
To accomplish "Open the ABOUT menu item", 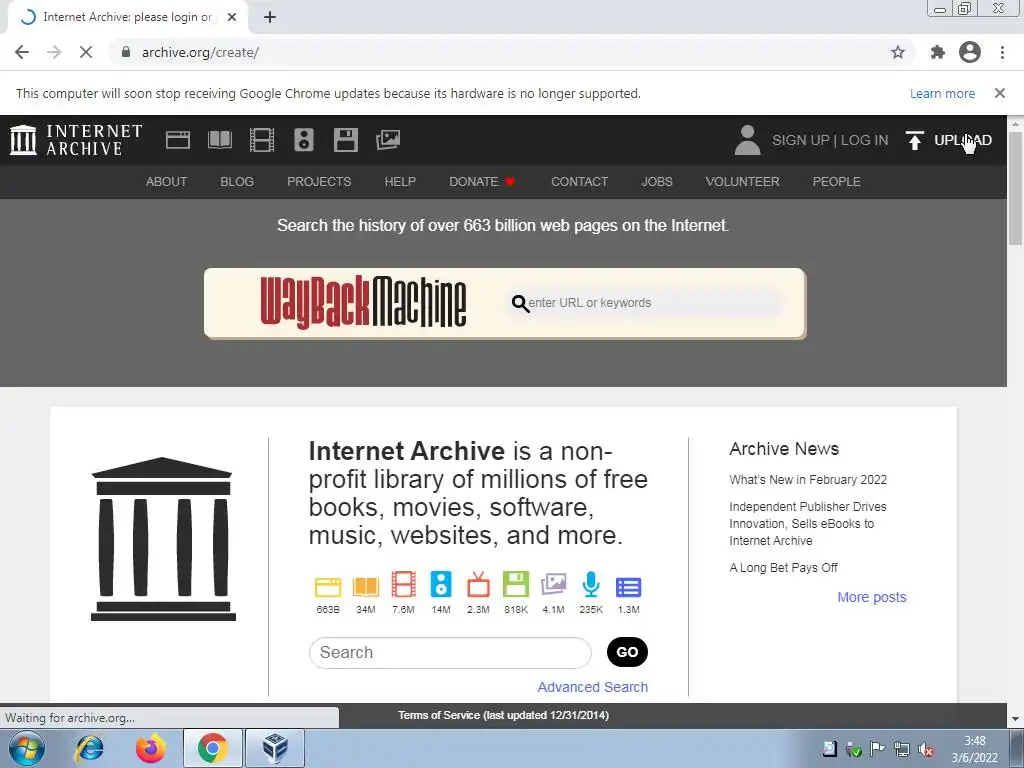I will point(167,182).
